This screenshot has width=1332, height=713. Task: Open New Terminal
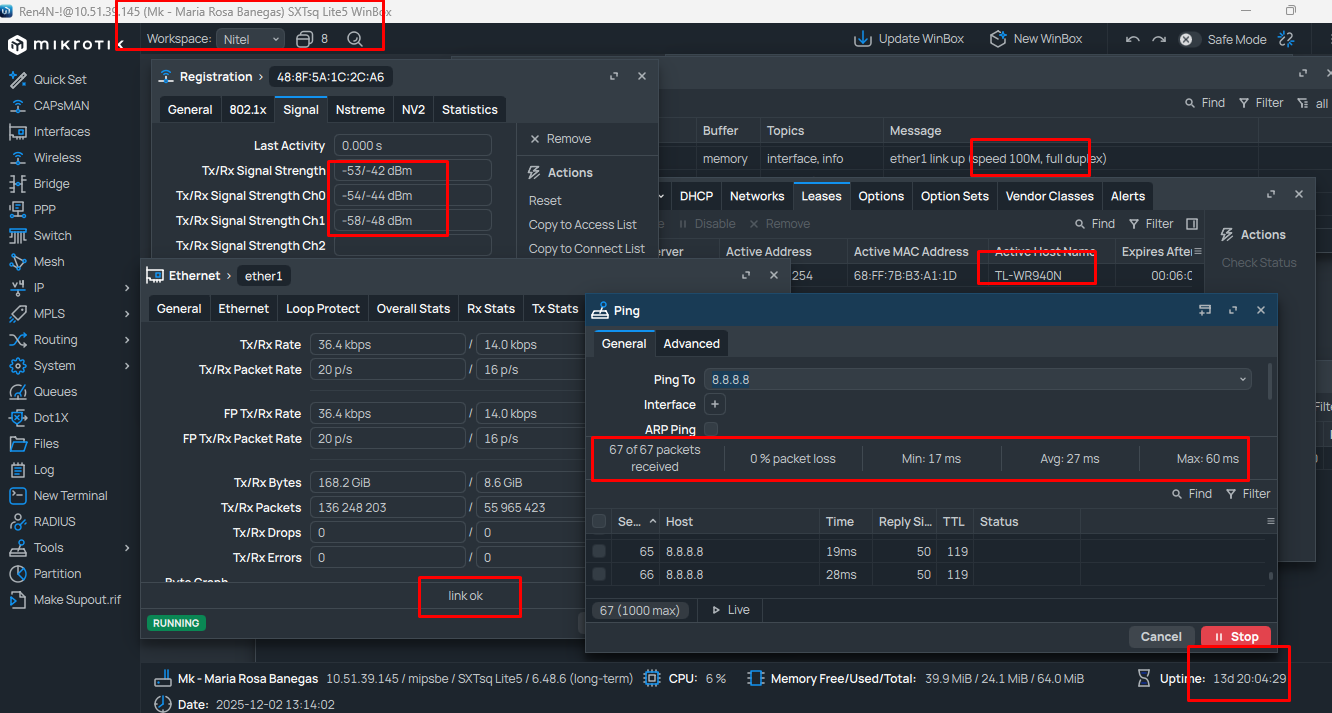[70, 495]
